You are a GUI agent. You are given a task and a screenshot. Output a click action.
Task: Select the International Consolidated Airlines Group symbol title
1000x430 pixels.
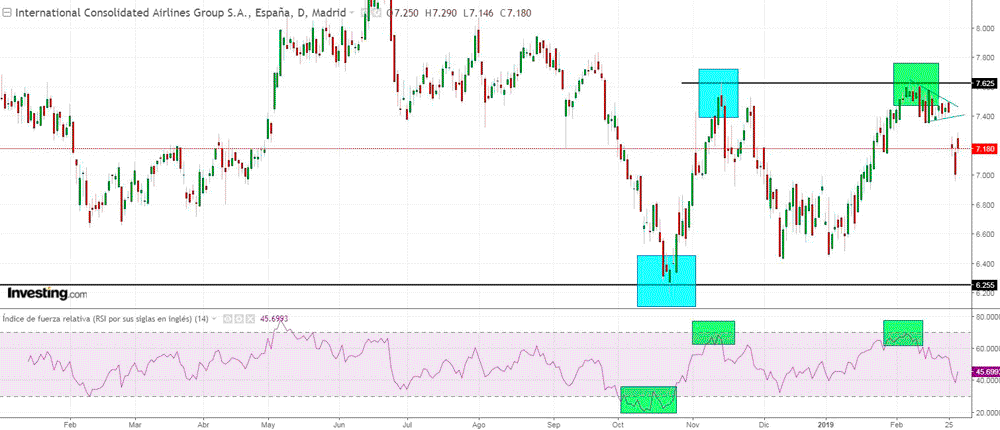180,13
